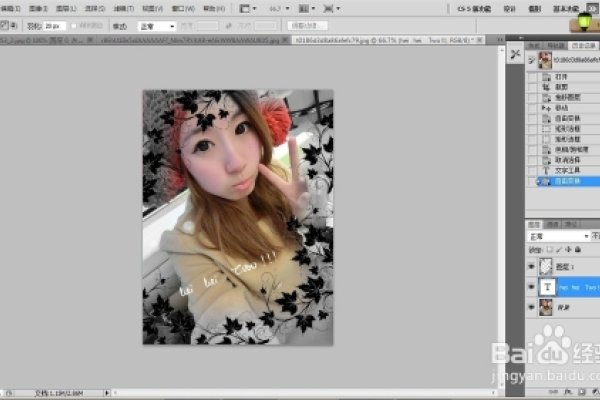Switch to the 图层 Layers panel tab
The height and width of the screenshot is (400, 600).
point(534,224)
